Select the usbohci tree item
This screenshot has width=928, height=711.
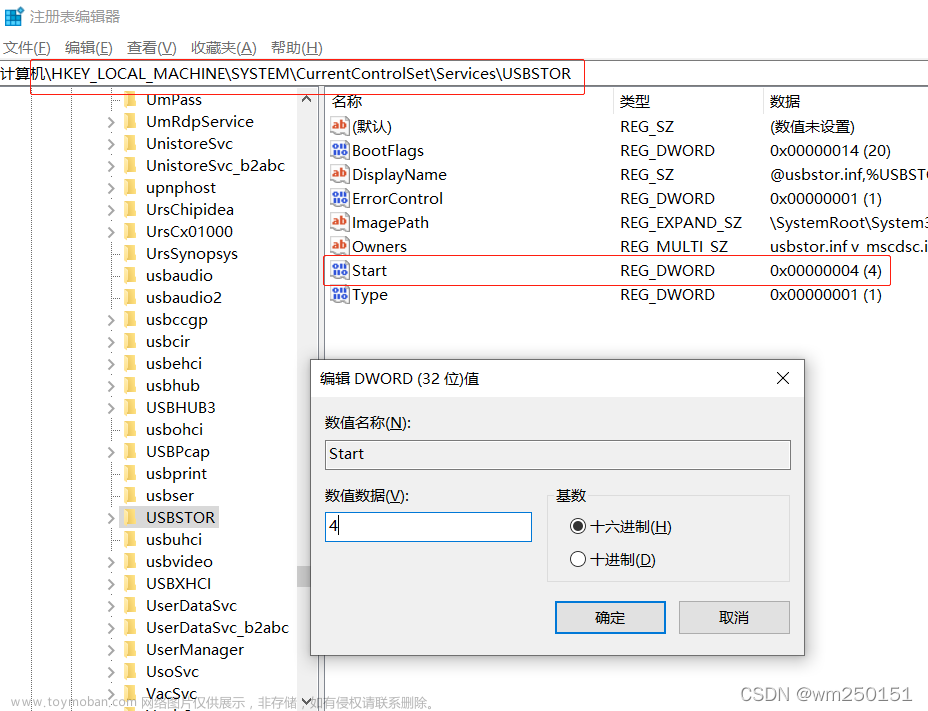174,429
